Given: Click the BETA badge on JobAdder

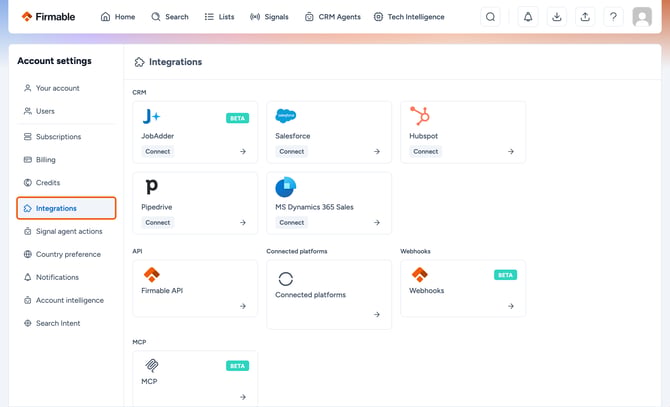Looking at the screenshot, I should click(238, 118).
